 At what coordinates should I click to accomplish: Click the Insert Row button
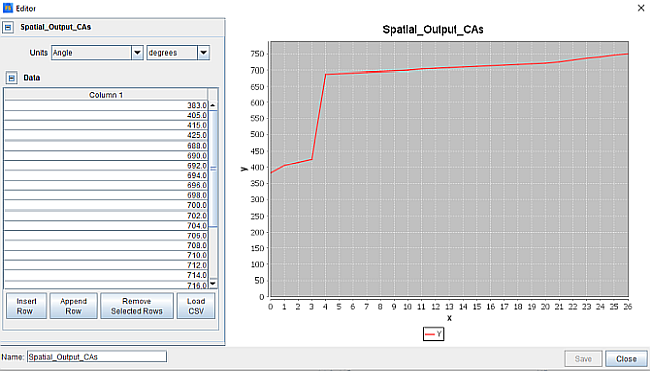(x=27, y=306)
